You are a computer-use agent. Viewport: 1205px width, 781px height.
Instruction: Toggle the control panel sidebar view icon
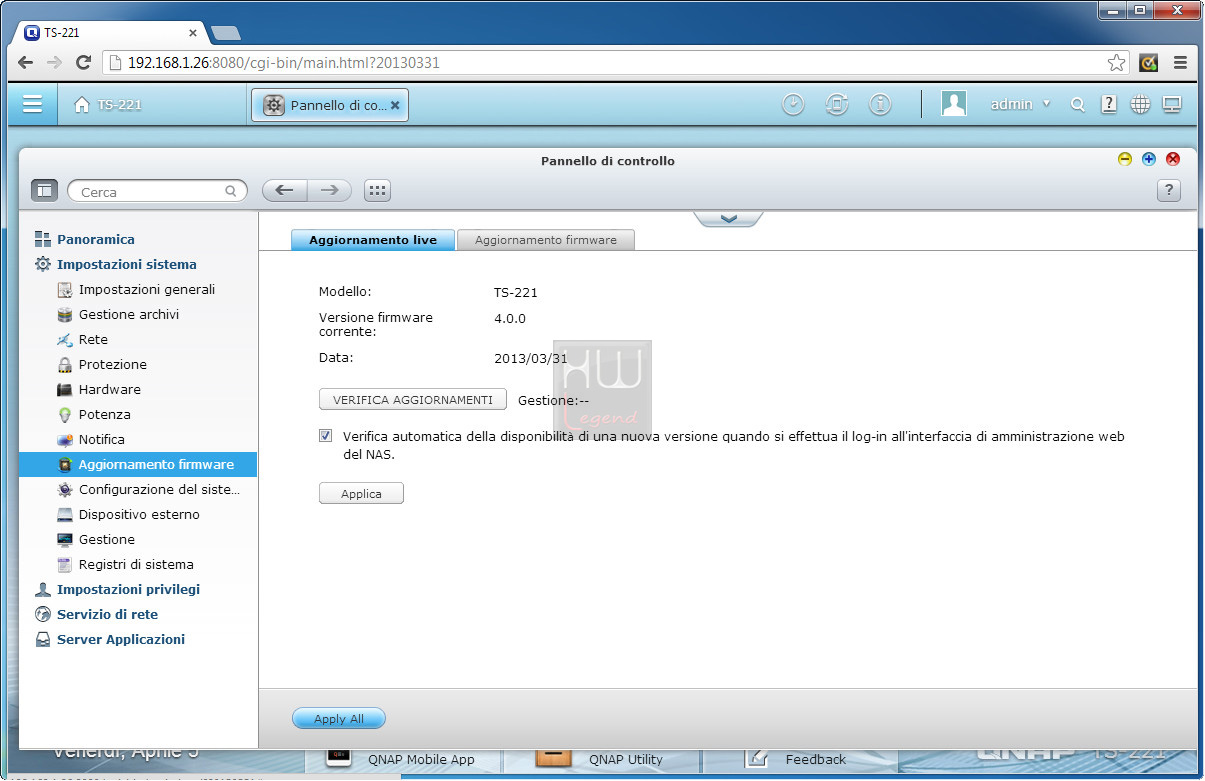pos(44,190)
